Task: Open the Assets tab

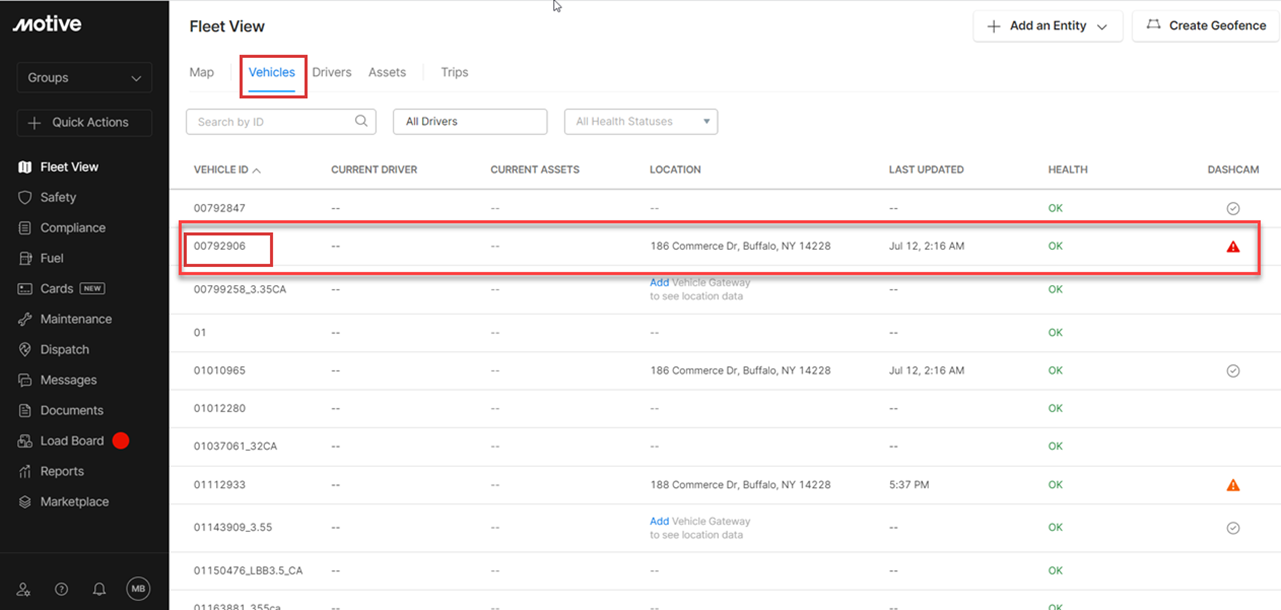Action: 387,72
